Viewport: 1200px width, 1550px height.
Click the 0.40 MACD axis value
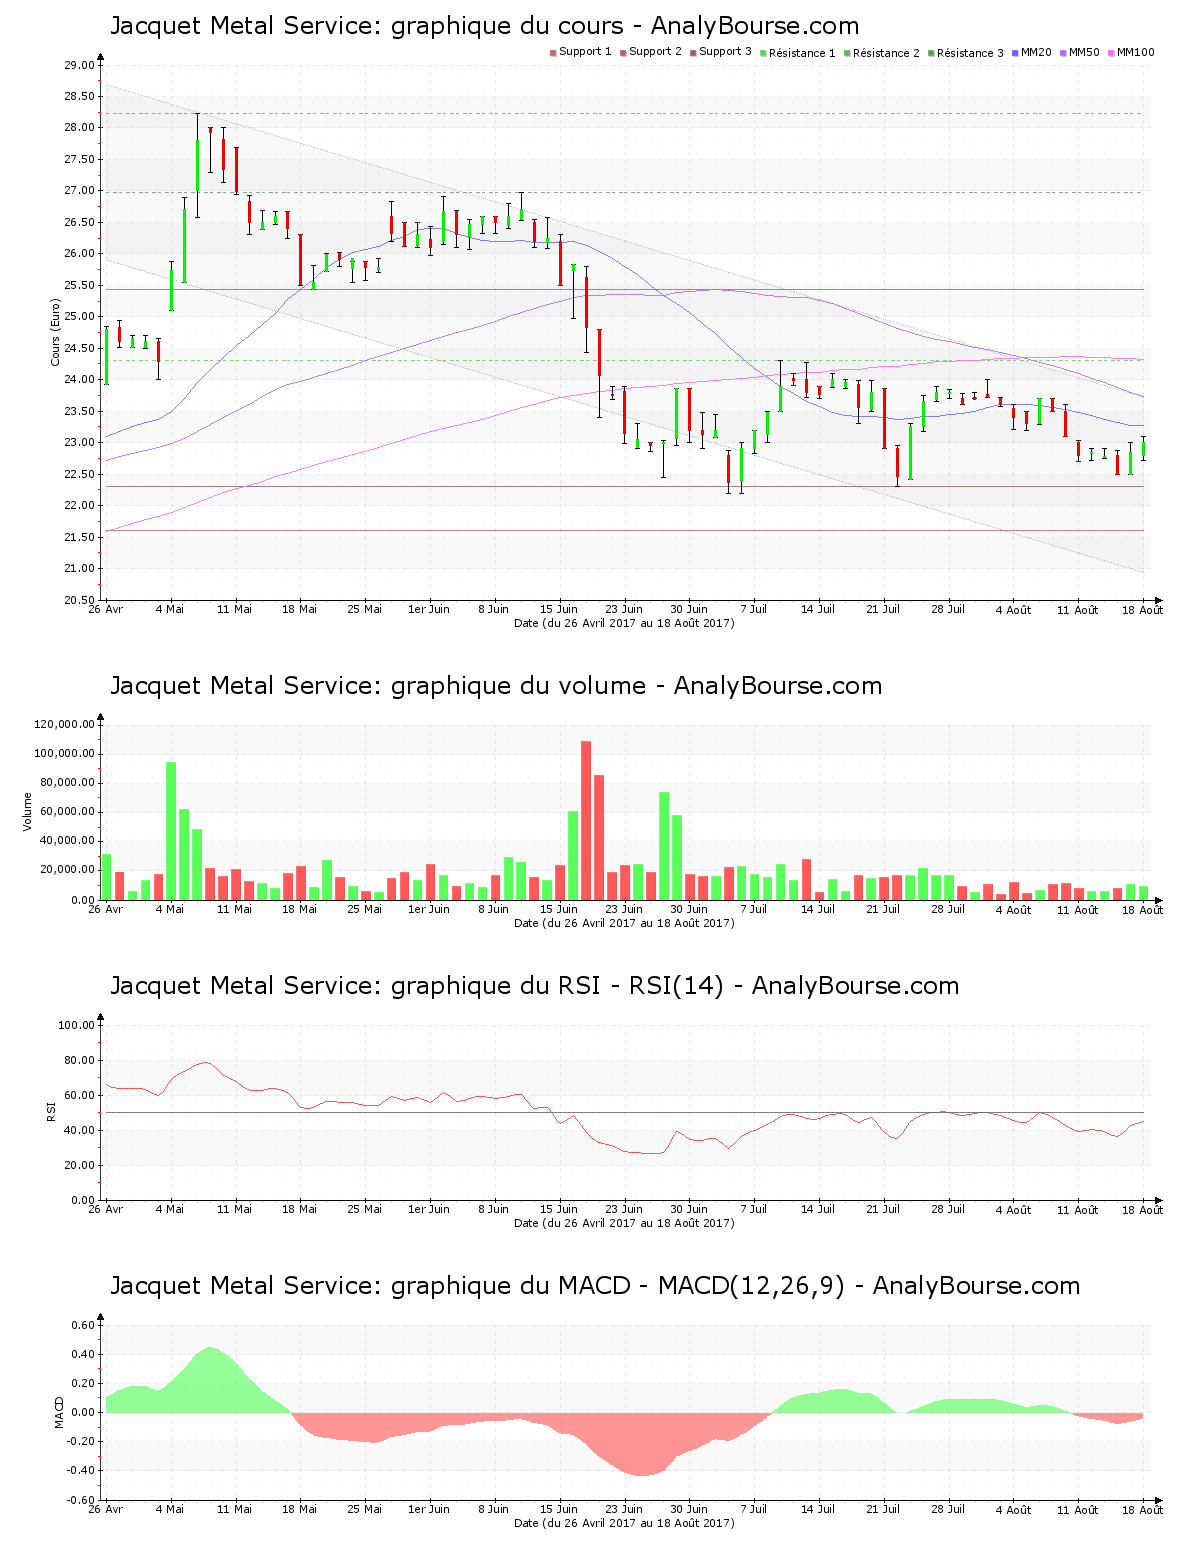(83, 1354)
